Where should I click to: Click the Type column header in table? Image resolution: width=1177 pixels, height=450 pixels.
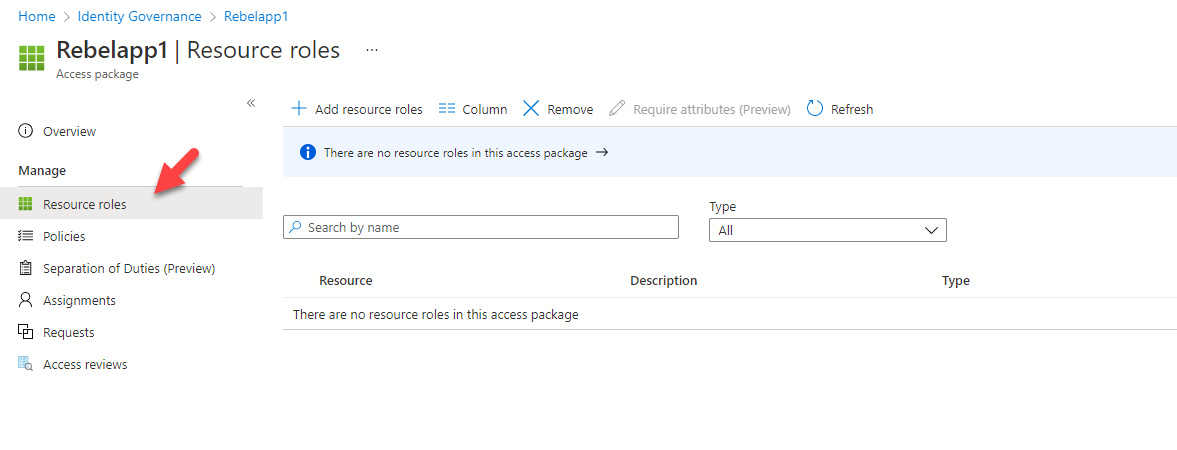click(956, 281)
